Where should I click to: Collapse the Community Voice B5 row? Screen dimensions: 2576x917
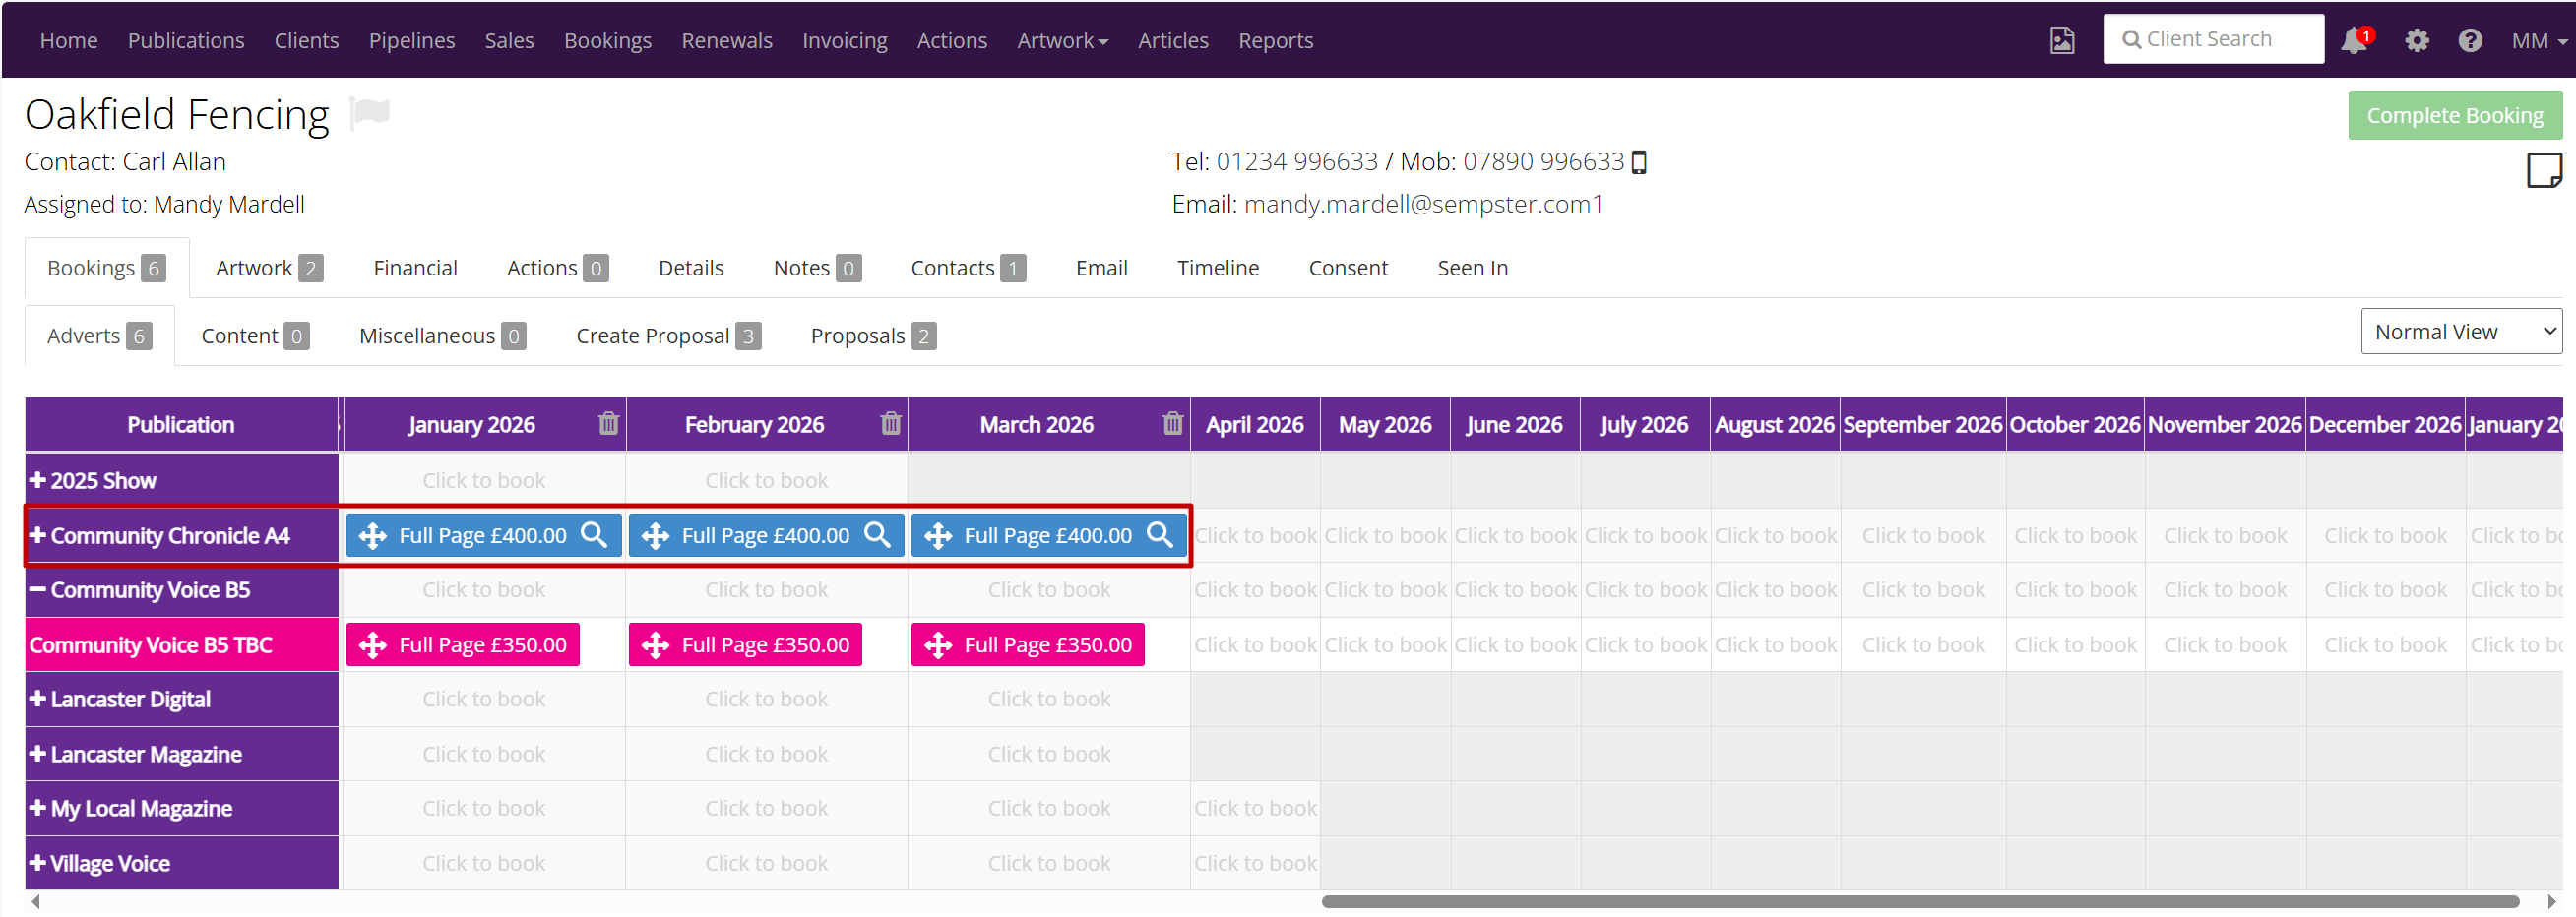click(x=37, y=590)
